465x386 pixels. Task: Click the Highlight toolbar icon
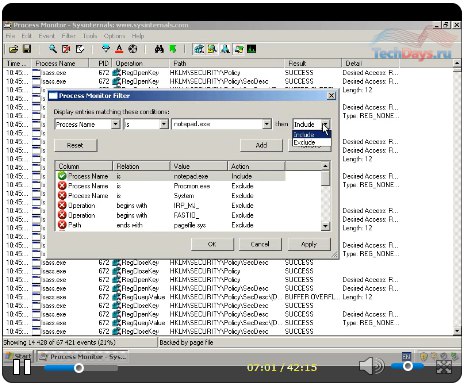click(119, 49)
